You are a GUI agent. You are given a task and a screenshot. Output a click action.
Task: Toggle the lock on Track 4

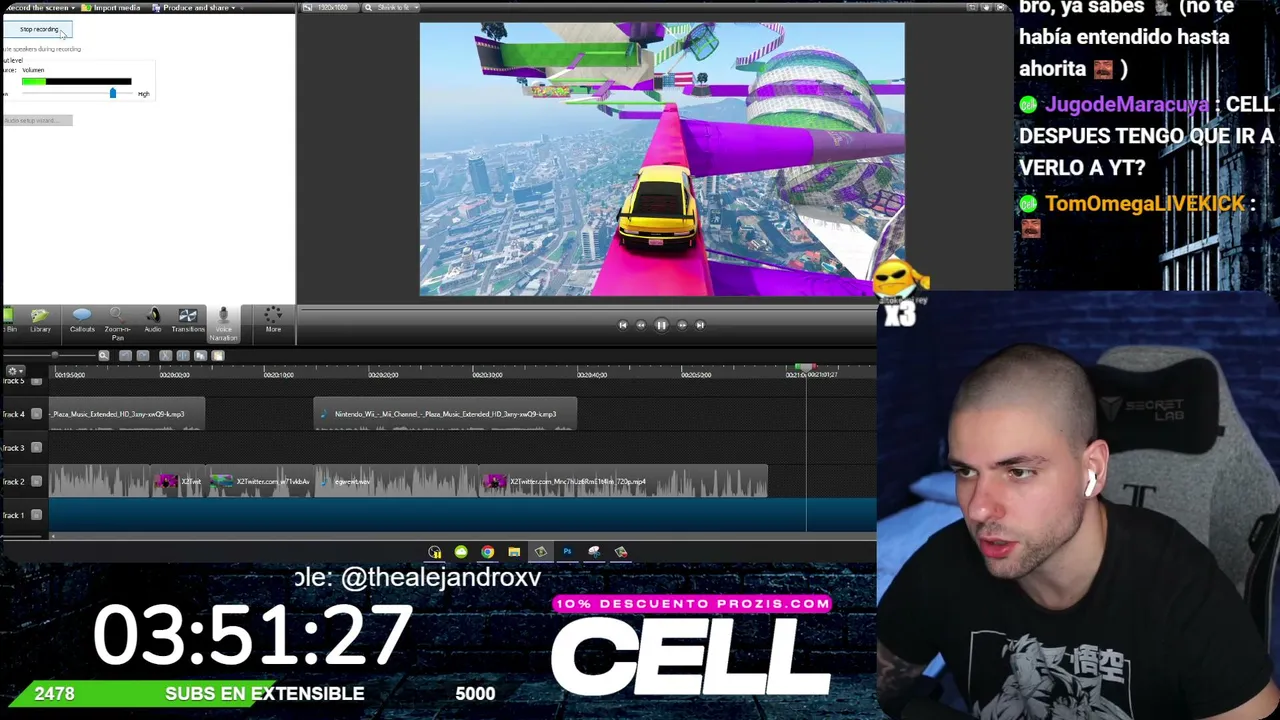(37, 414)
